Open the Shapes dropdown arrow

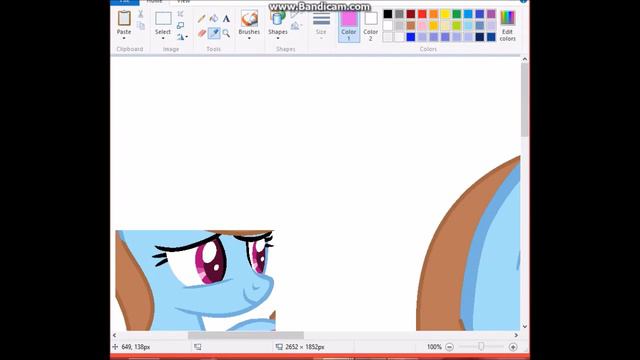click(278, 38)
